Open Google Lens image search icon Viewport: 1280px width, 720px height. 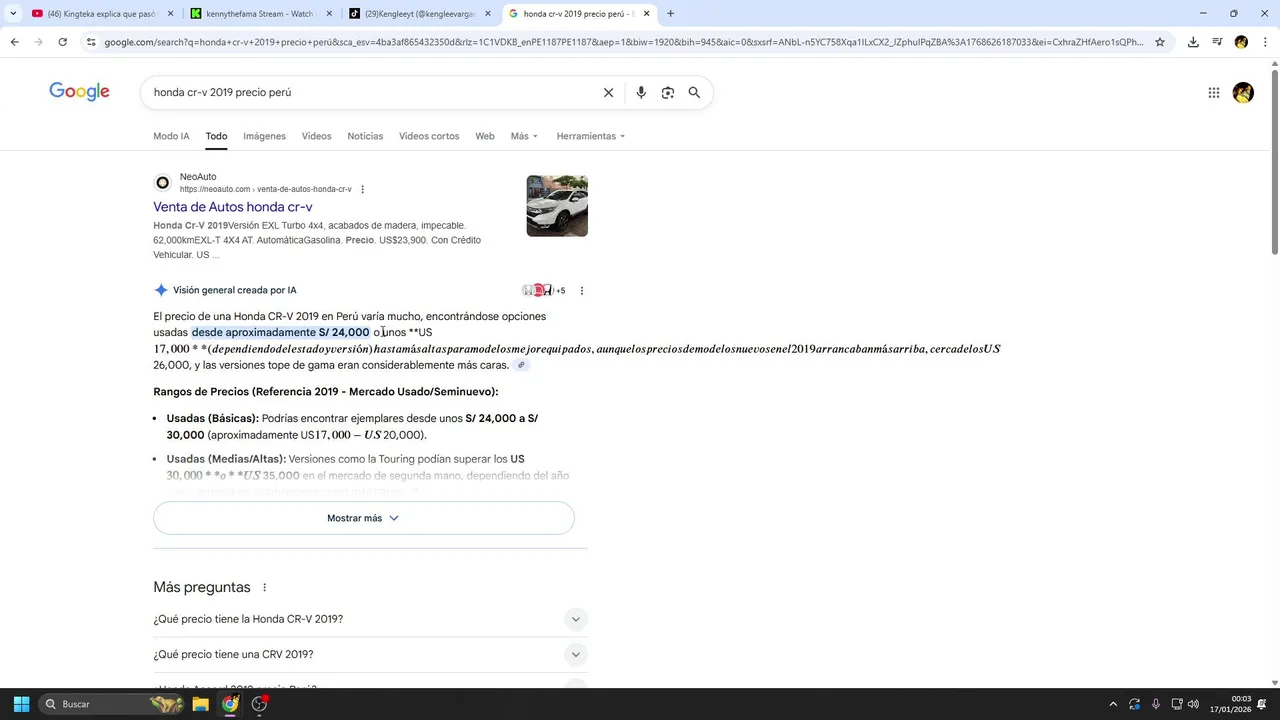point(667,92)
